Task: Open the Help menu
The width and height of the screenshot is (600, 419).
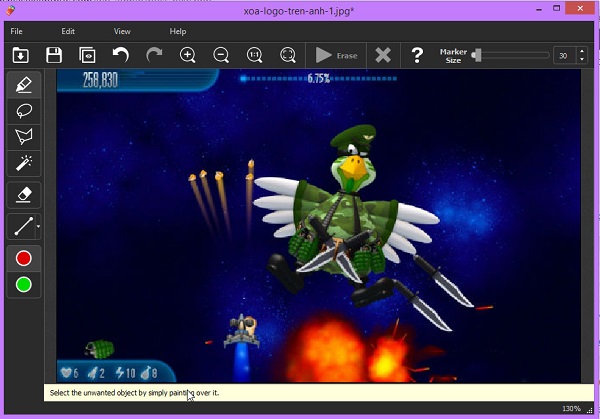Action: [x=178, y=31]
